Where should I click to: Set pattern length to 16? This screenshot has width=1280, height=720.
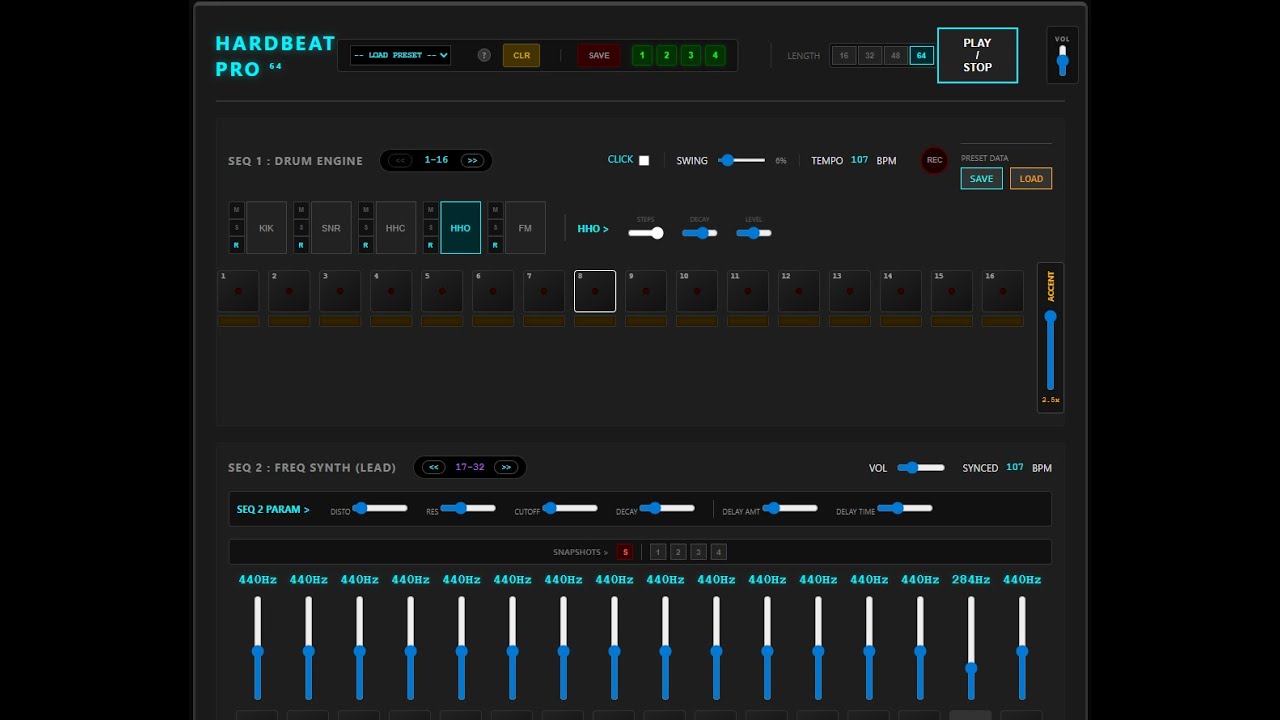pyautogui.click(x=844, y=56)
